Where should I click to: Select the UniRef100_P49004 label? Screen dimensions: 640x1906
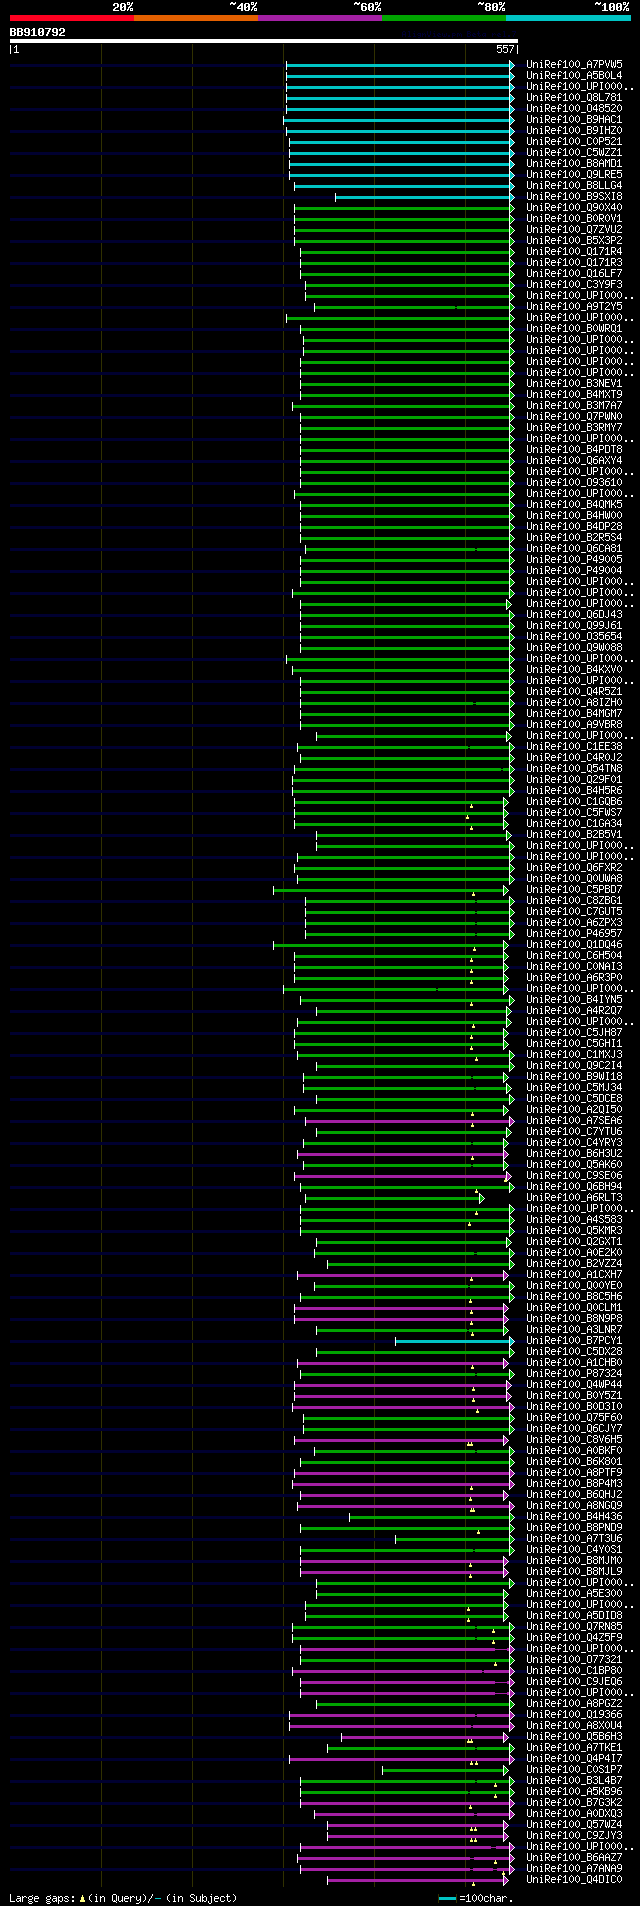tap(574, 570)
